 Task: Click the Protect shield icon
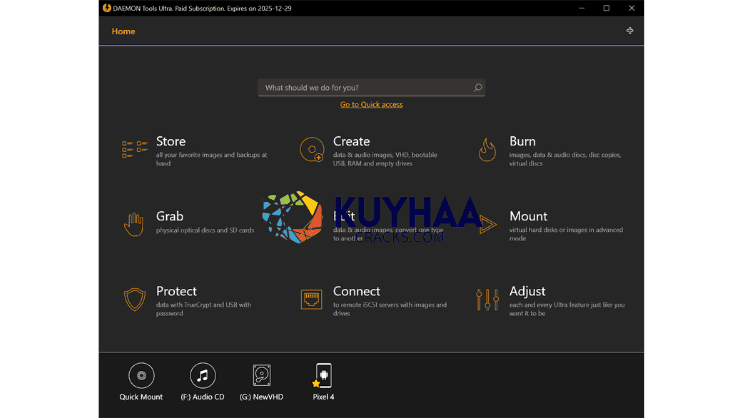(135, 300)
